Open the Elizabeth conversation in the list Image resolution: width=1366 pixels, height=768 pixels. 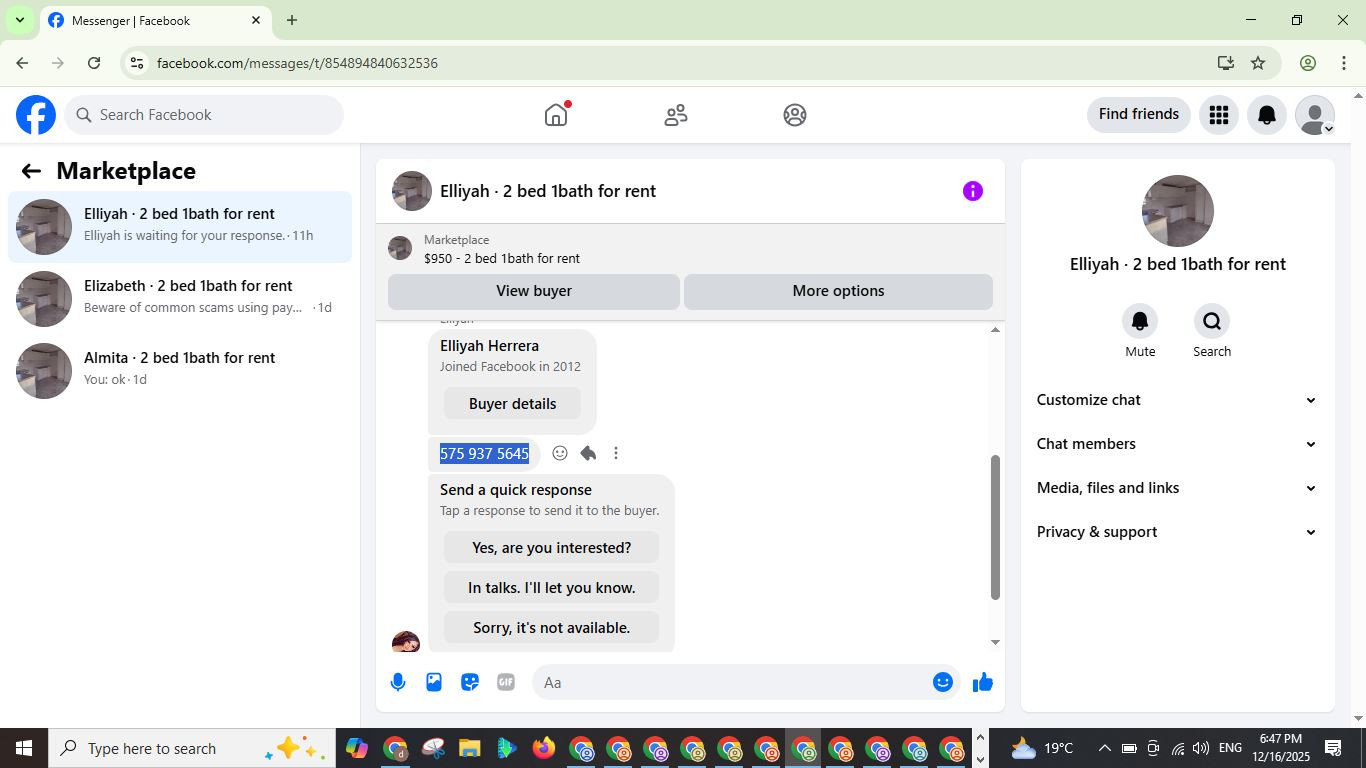pyautogui.click(x=180, y=299)
